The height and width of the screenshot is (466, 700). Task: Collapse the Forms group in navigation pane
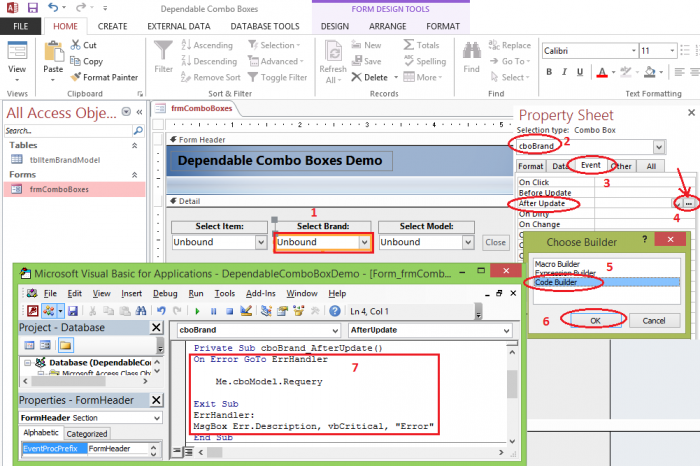(134, 175)
